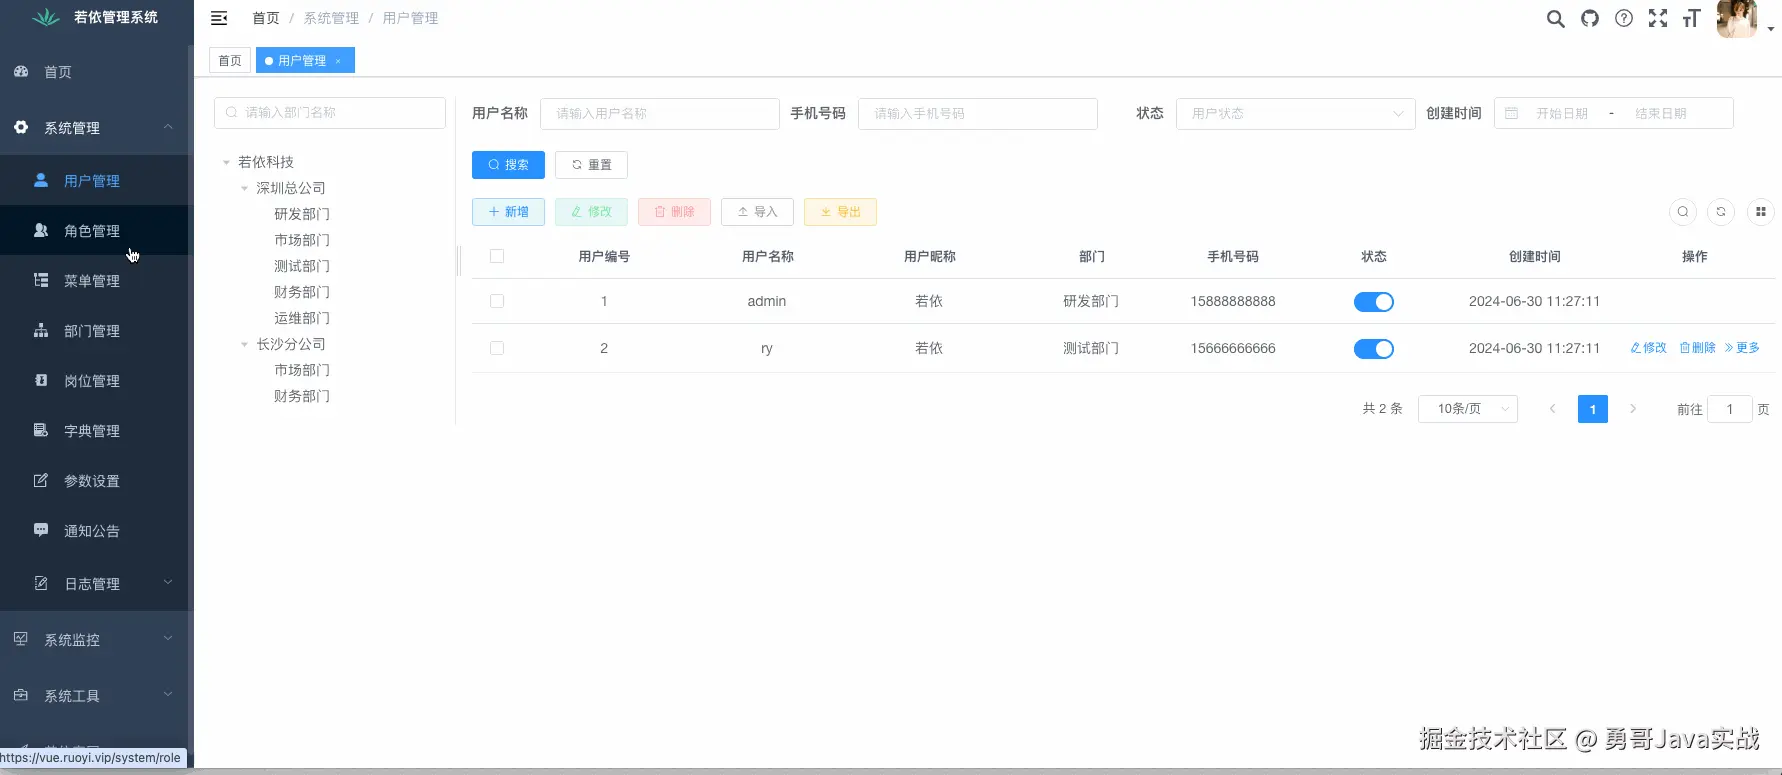This screenshot has width=1782, height=775.
Task: Focus the 请输入手机号码 input field
Action: [x=978, y=114]
